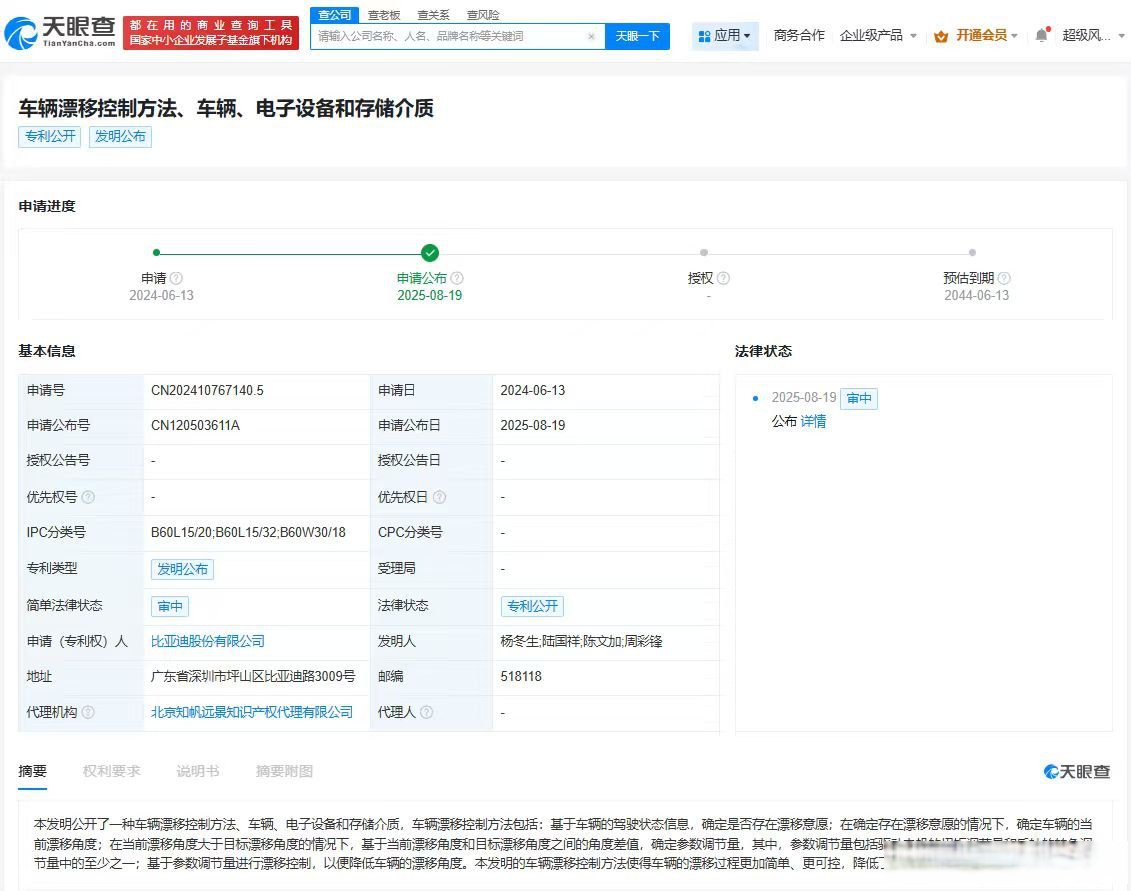
Task: Clear the search box with the × icon
Action: click(x=591, y=35)
